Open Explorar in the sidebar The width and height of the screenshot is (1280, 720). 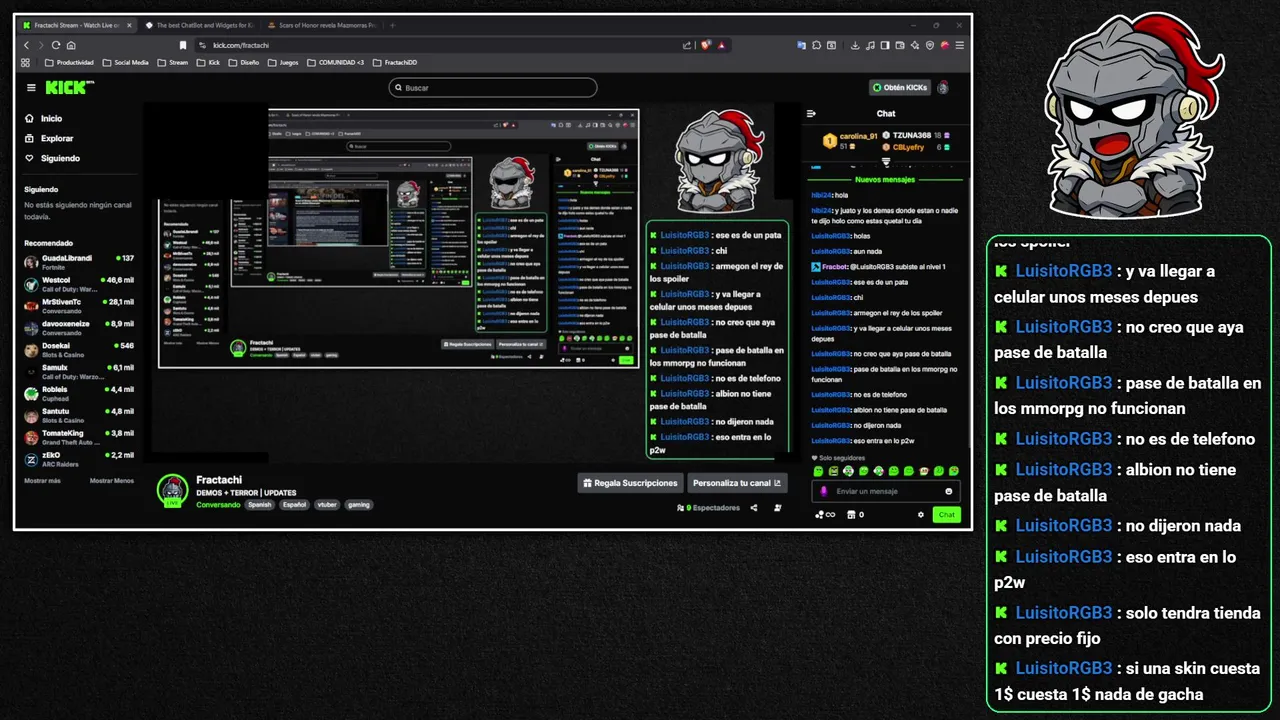click(50, 139)
